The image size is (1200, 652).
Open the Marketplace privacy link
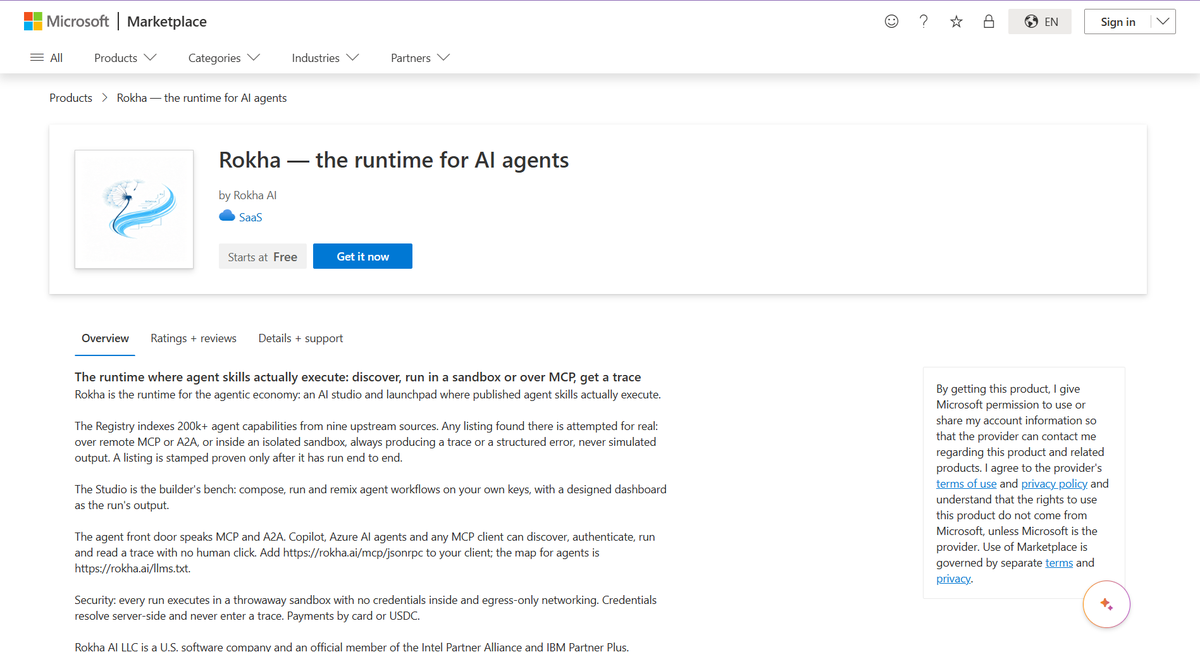coord(953,579)
